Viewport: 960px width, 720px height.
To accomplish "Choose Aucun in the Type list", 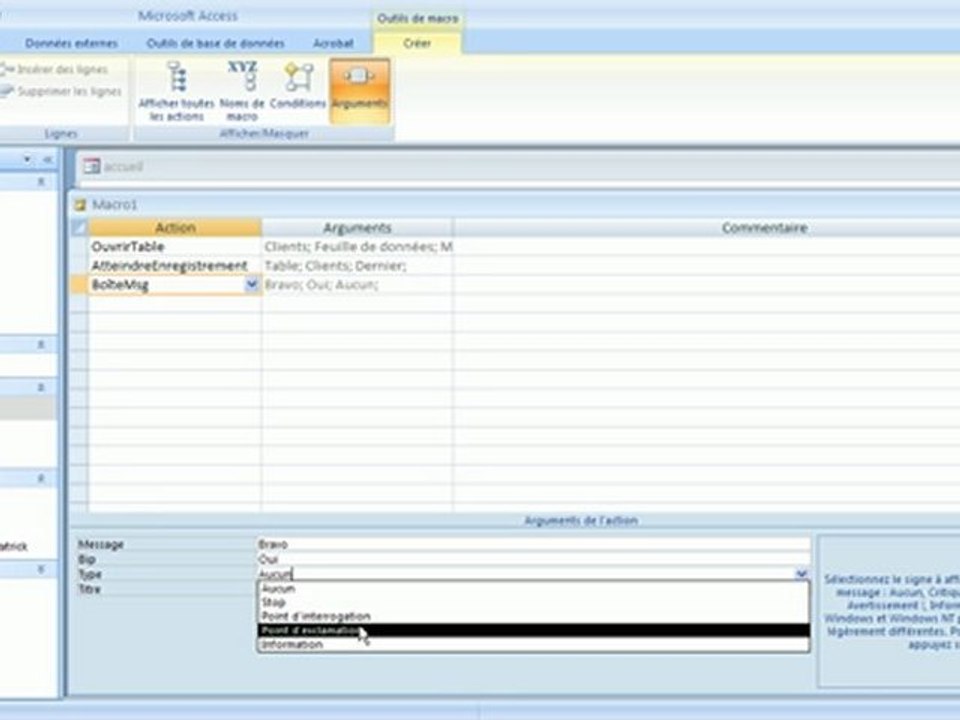I will pyautogui.click(x=533, y=588).
